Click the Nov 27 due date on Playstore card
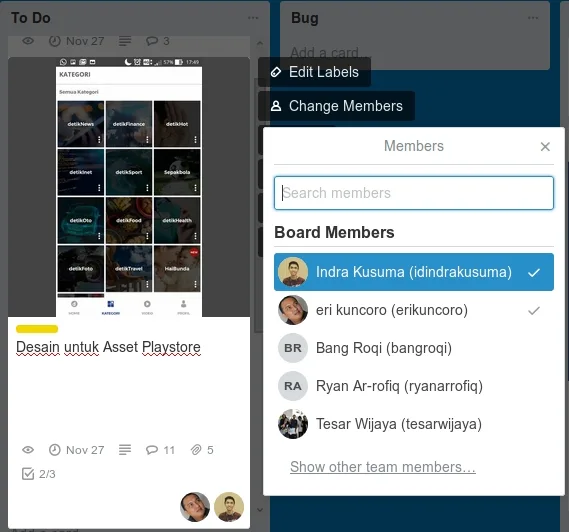The height and width of the screenshot is (532, 569). 77,450
